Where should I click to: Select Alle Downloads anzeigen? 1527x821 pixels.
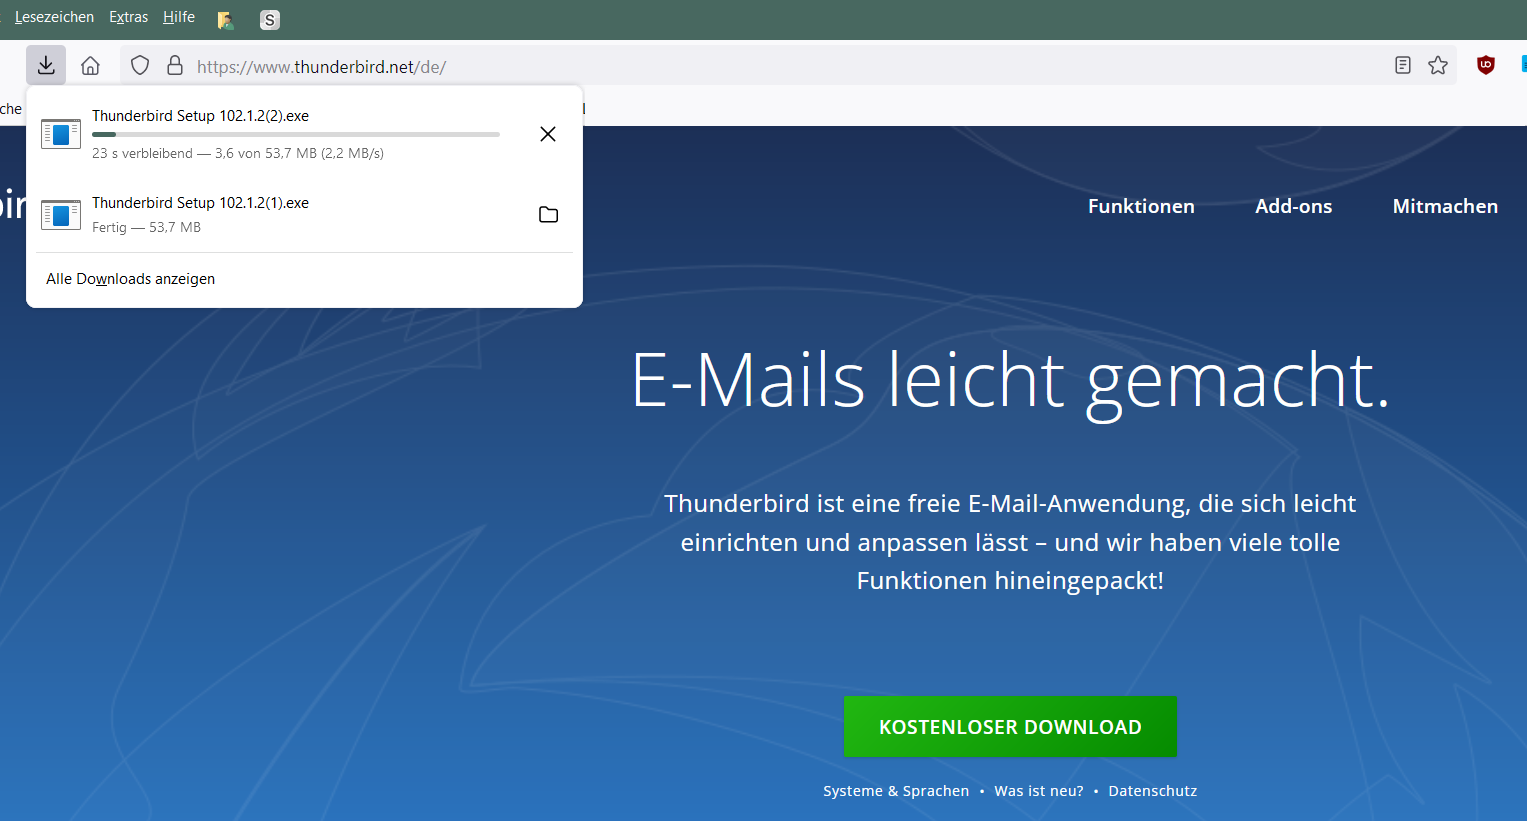pyautogui.click(x=130, y=279)
